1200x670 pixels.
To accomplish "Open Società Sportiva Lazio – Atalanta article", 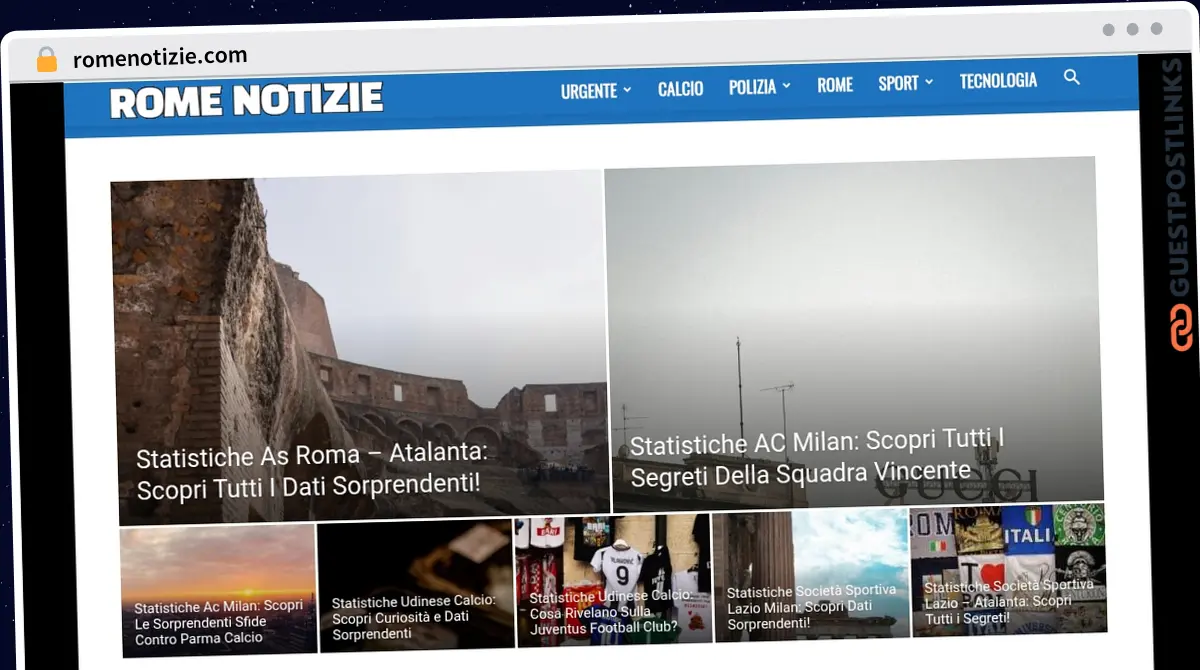I will pos(1008,601).
